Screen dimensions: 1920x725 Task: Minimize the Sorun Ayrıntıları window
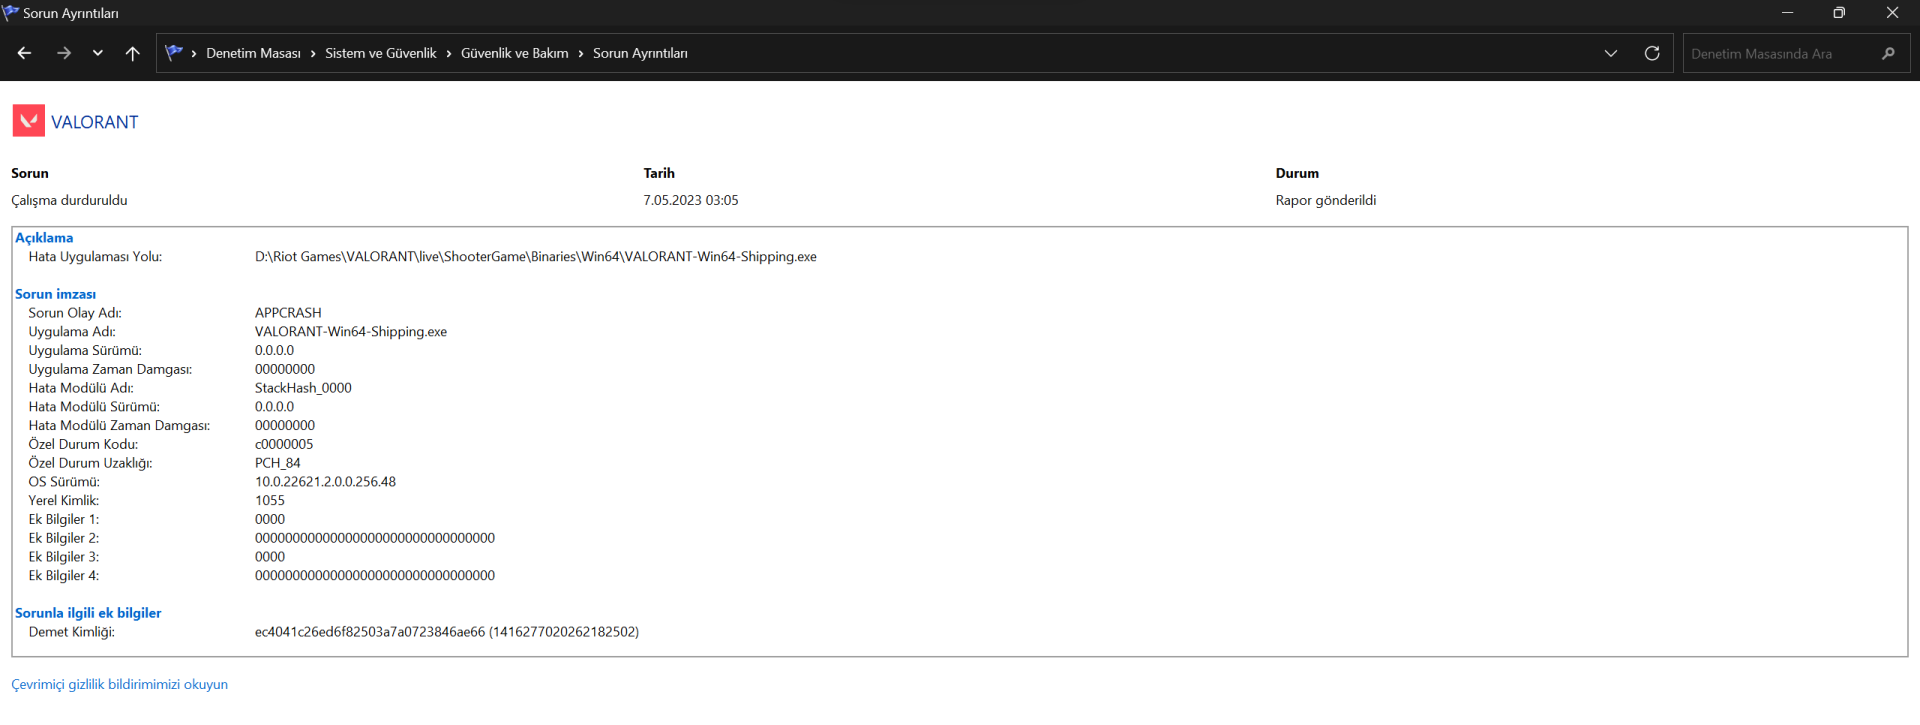coord(1787,12)
